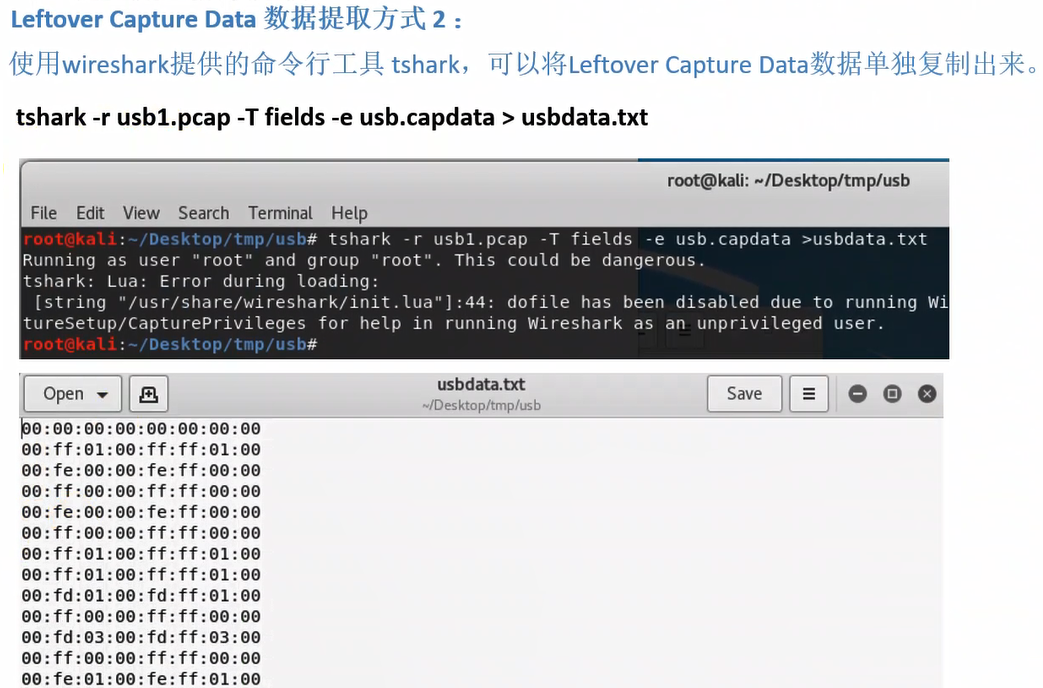Click the terminal line 'Running as user "root"'
This screenshot has width=1043, height=688.
click(x=364, y=260)
